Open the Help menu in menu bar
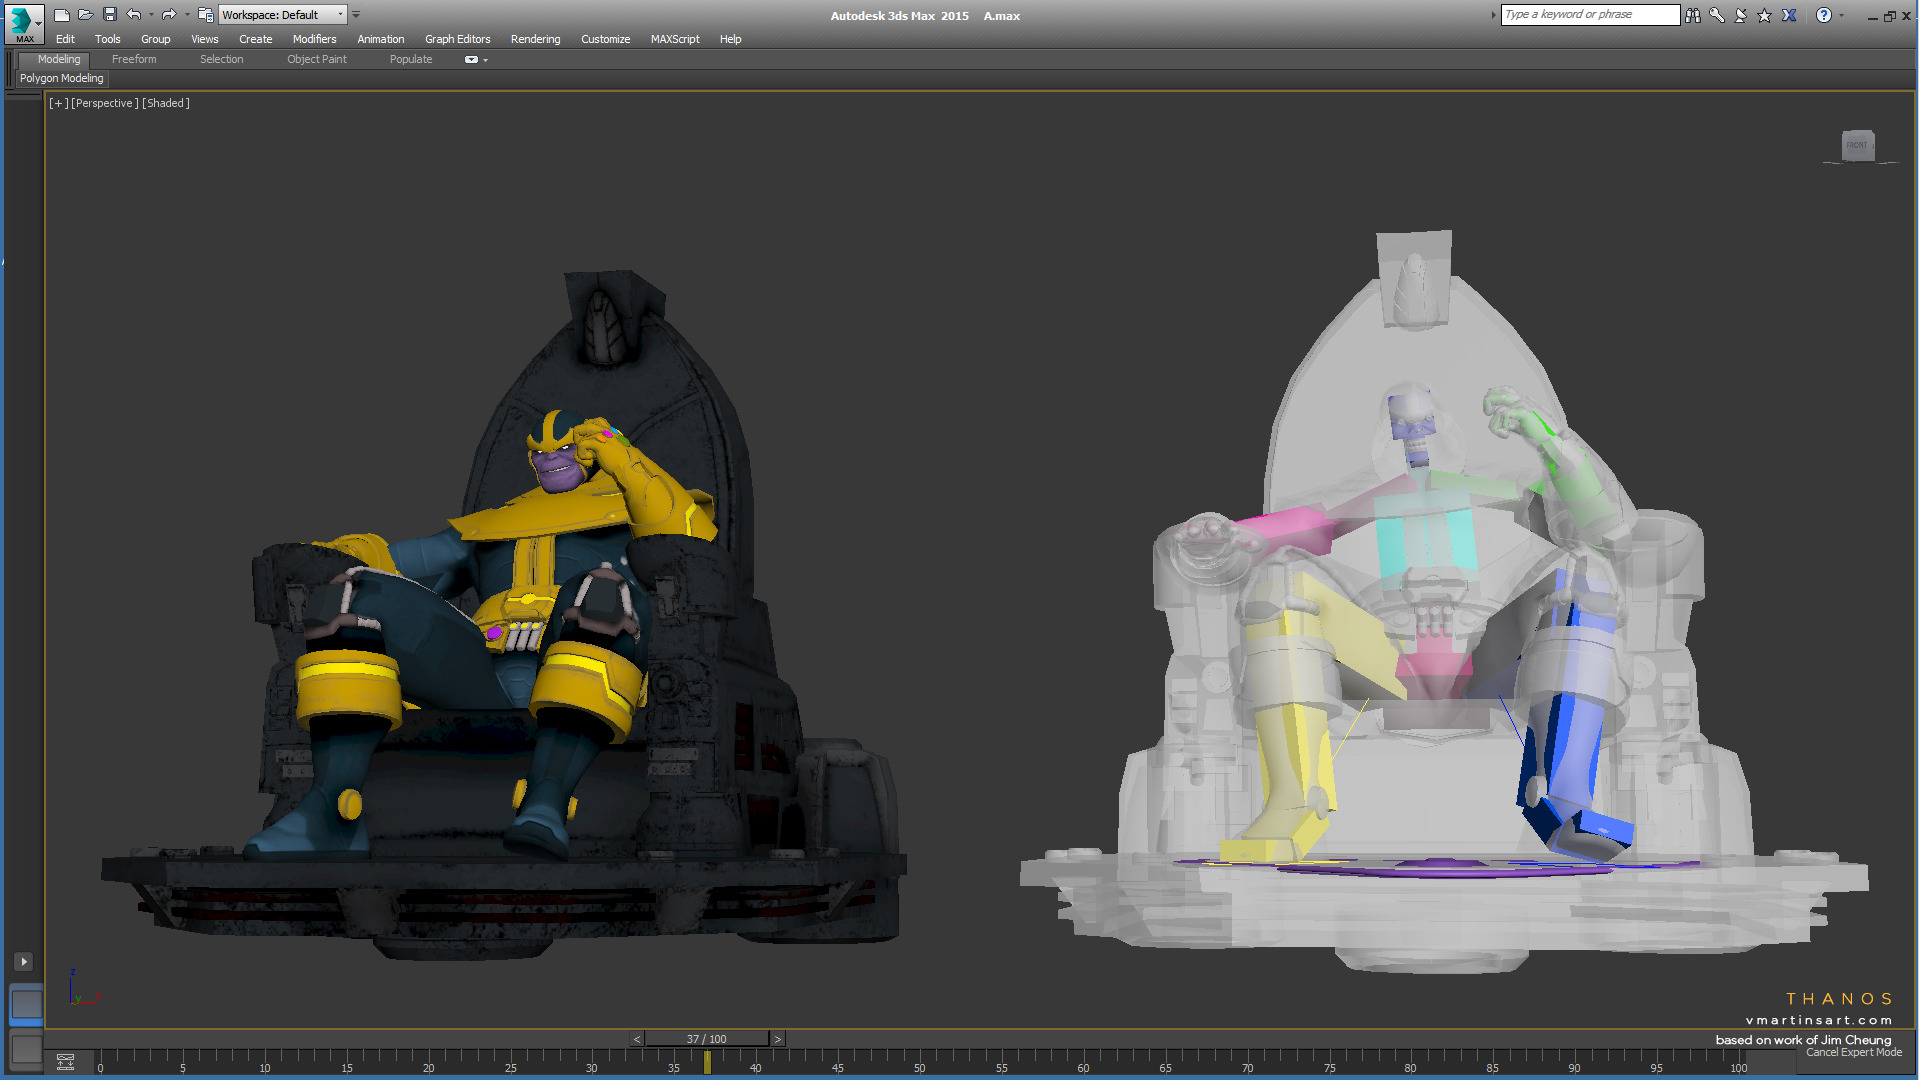 coord(730,39)
